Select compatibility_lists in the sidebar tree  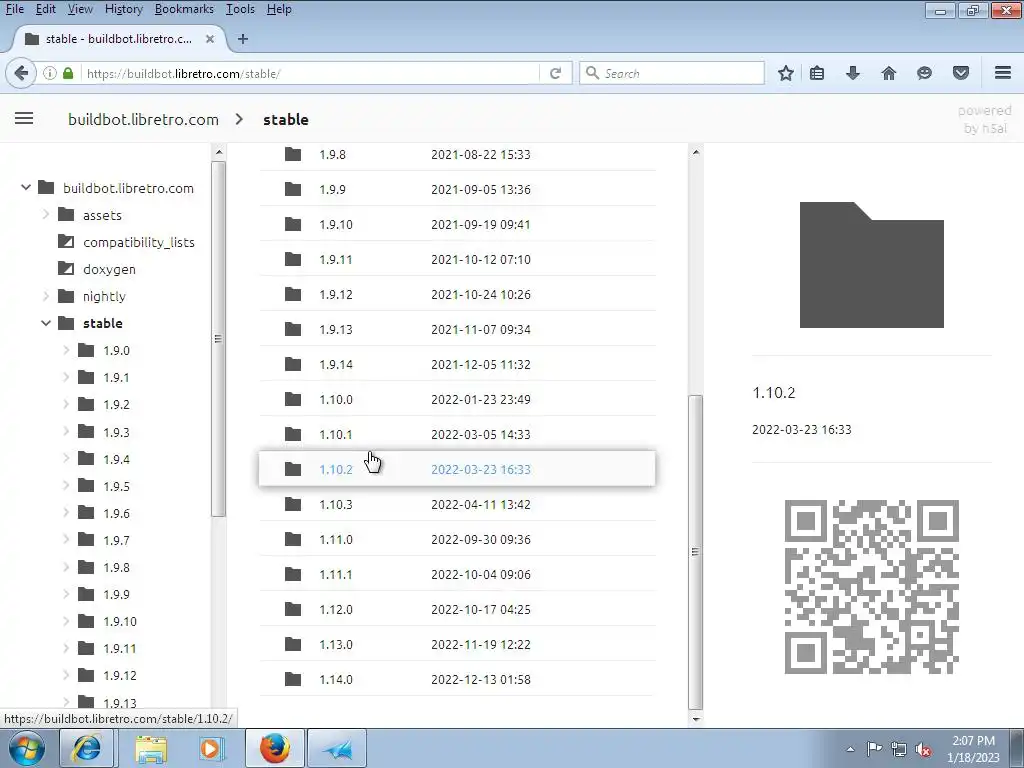coord(138,242)
